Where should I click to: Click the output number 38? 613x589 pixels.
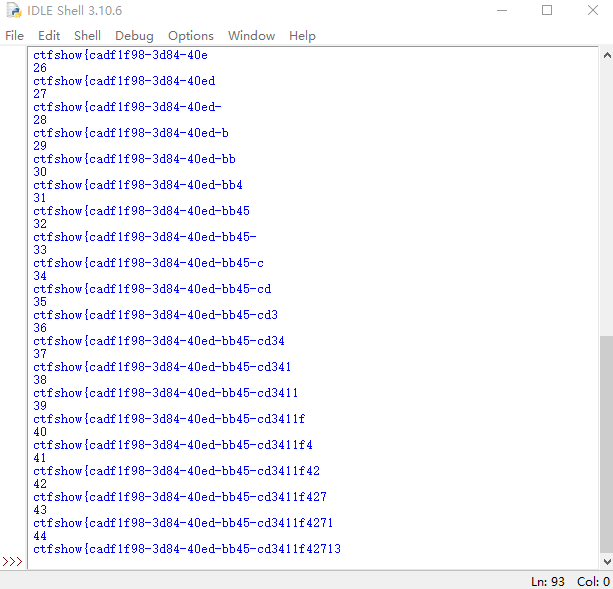point(40,380)
